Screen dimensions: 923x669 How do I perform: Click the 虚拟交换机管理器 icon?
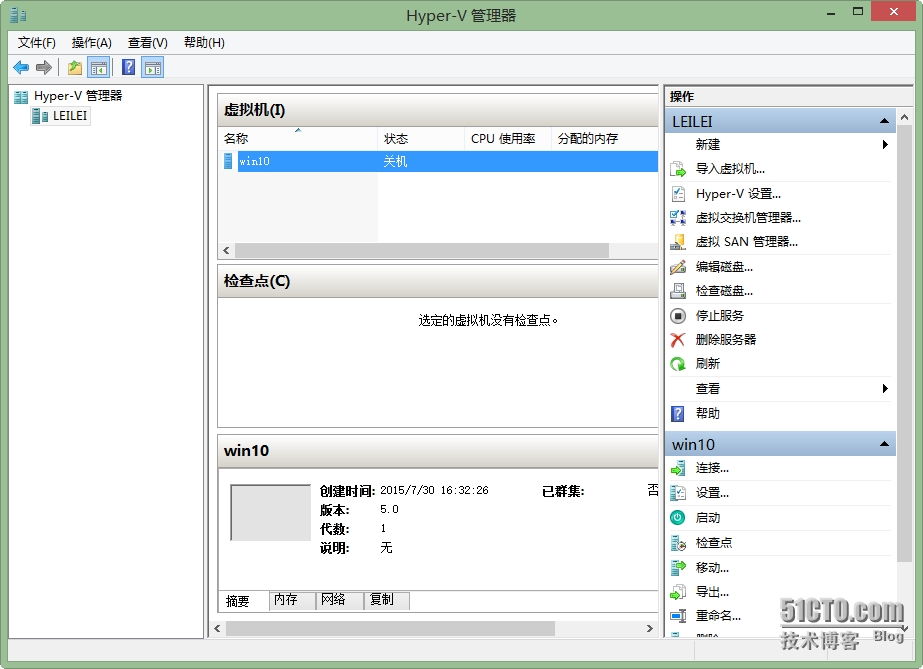tap(678, 218)
